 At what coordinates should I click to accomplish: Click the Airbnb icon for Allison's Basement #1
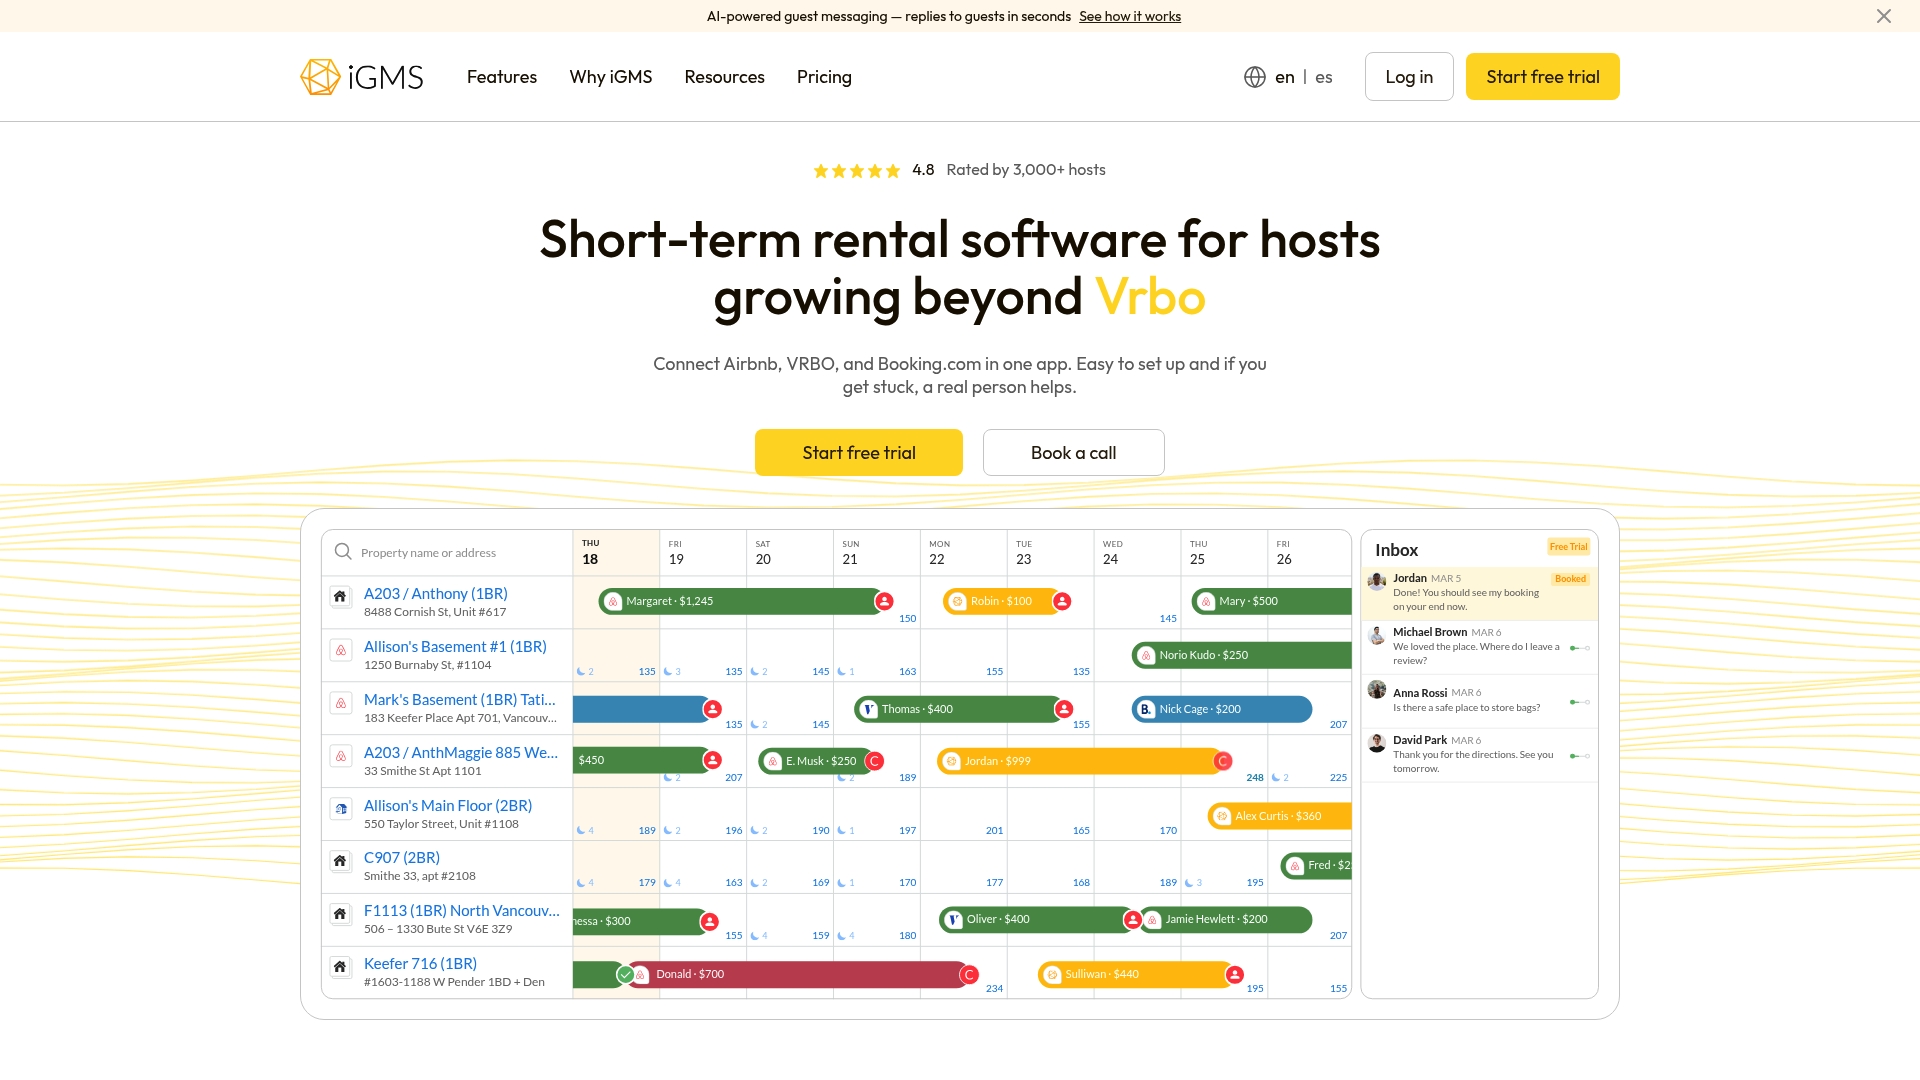(340, 650)
